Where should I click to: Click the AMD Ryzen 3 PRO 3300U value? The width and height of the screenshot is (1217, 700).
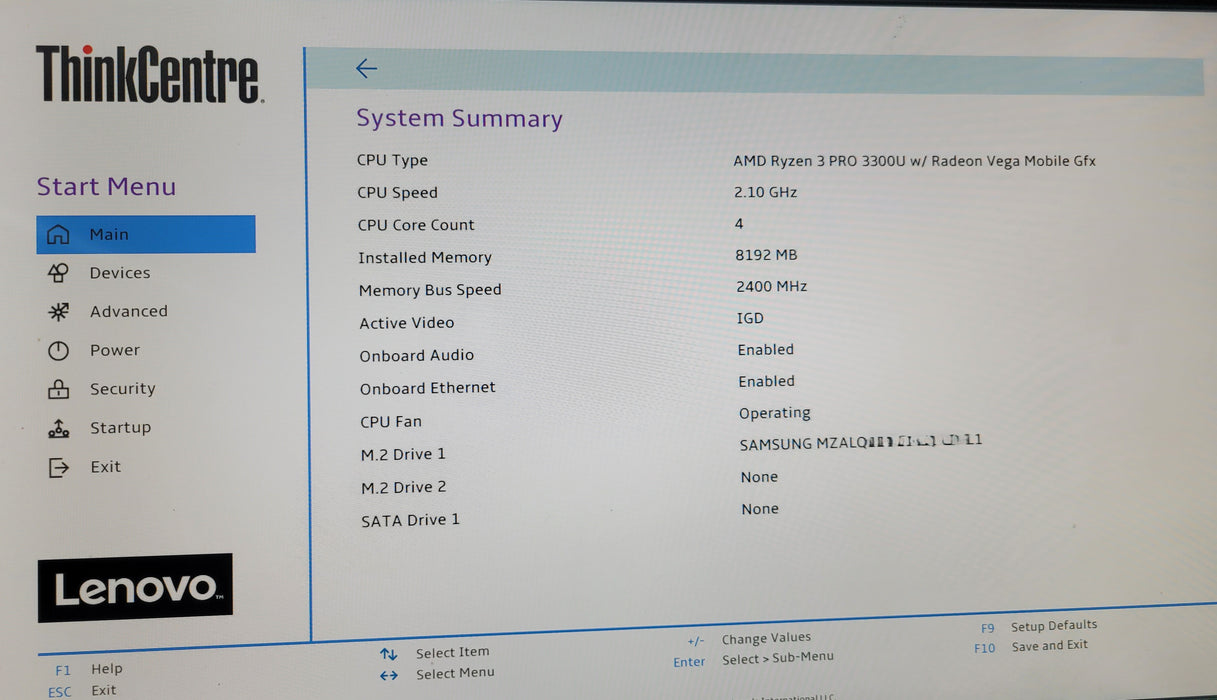point(914,161)
